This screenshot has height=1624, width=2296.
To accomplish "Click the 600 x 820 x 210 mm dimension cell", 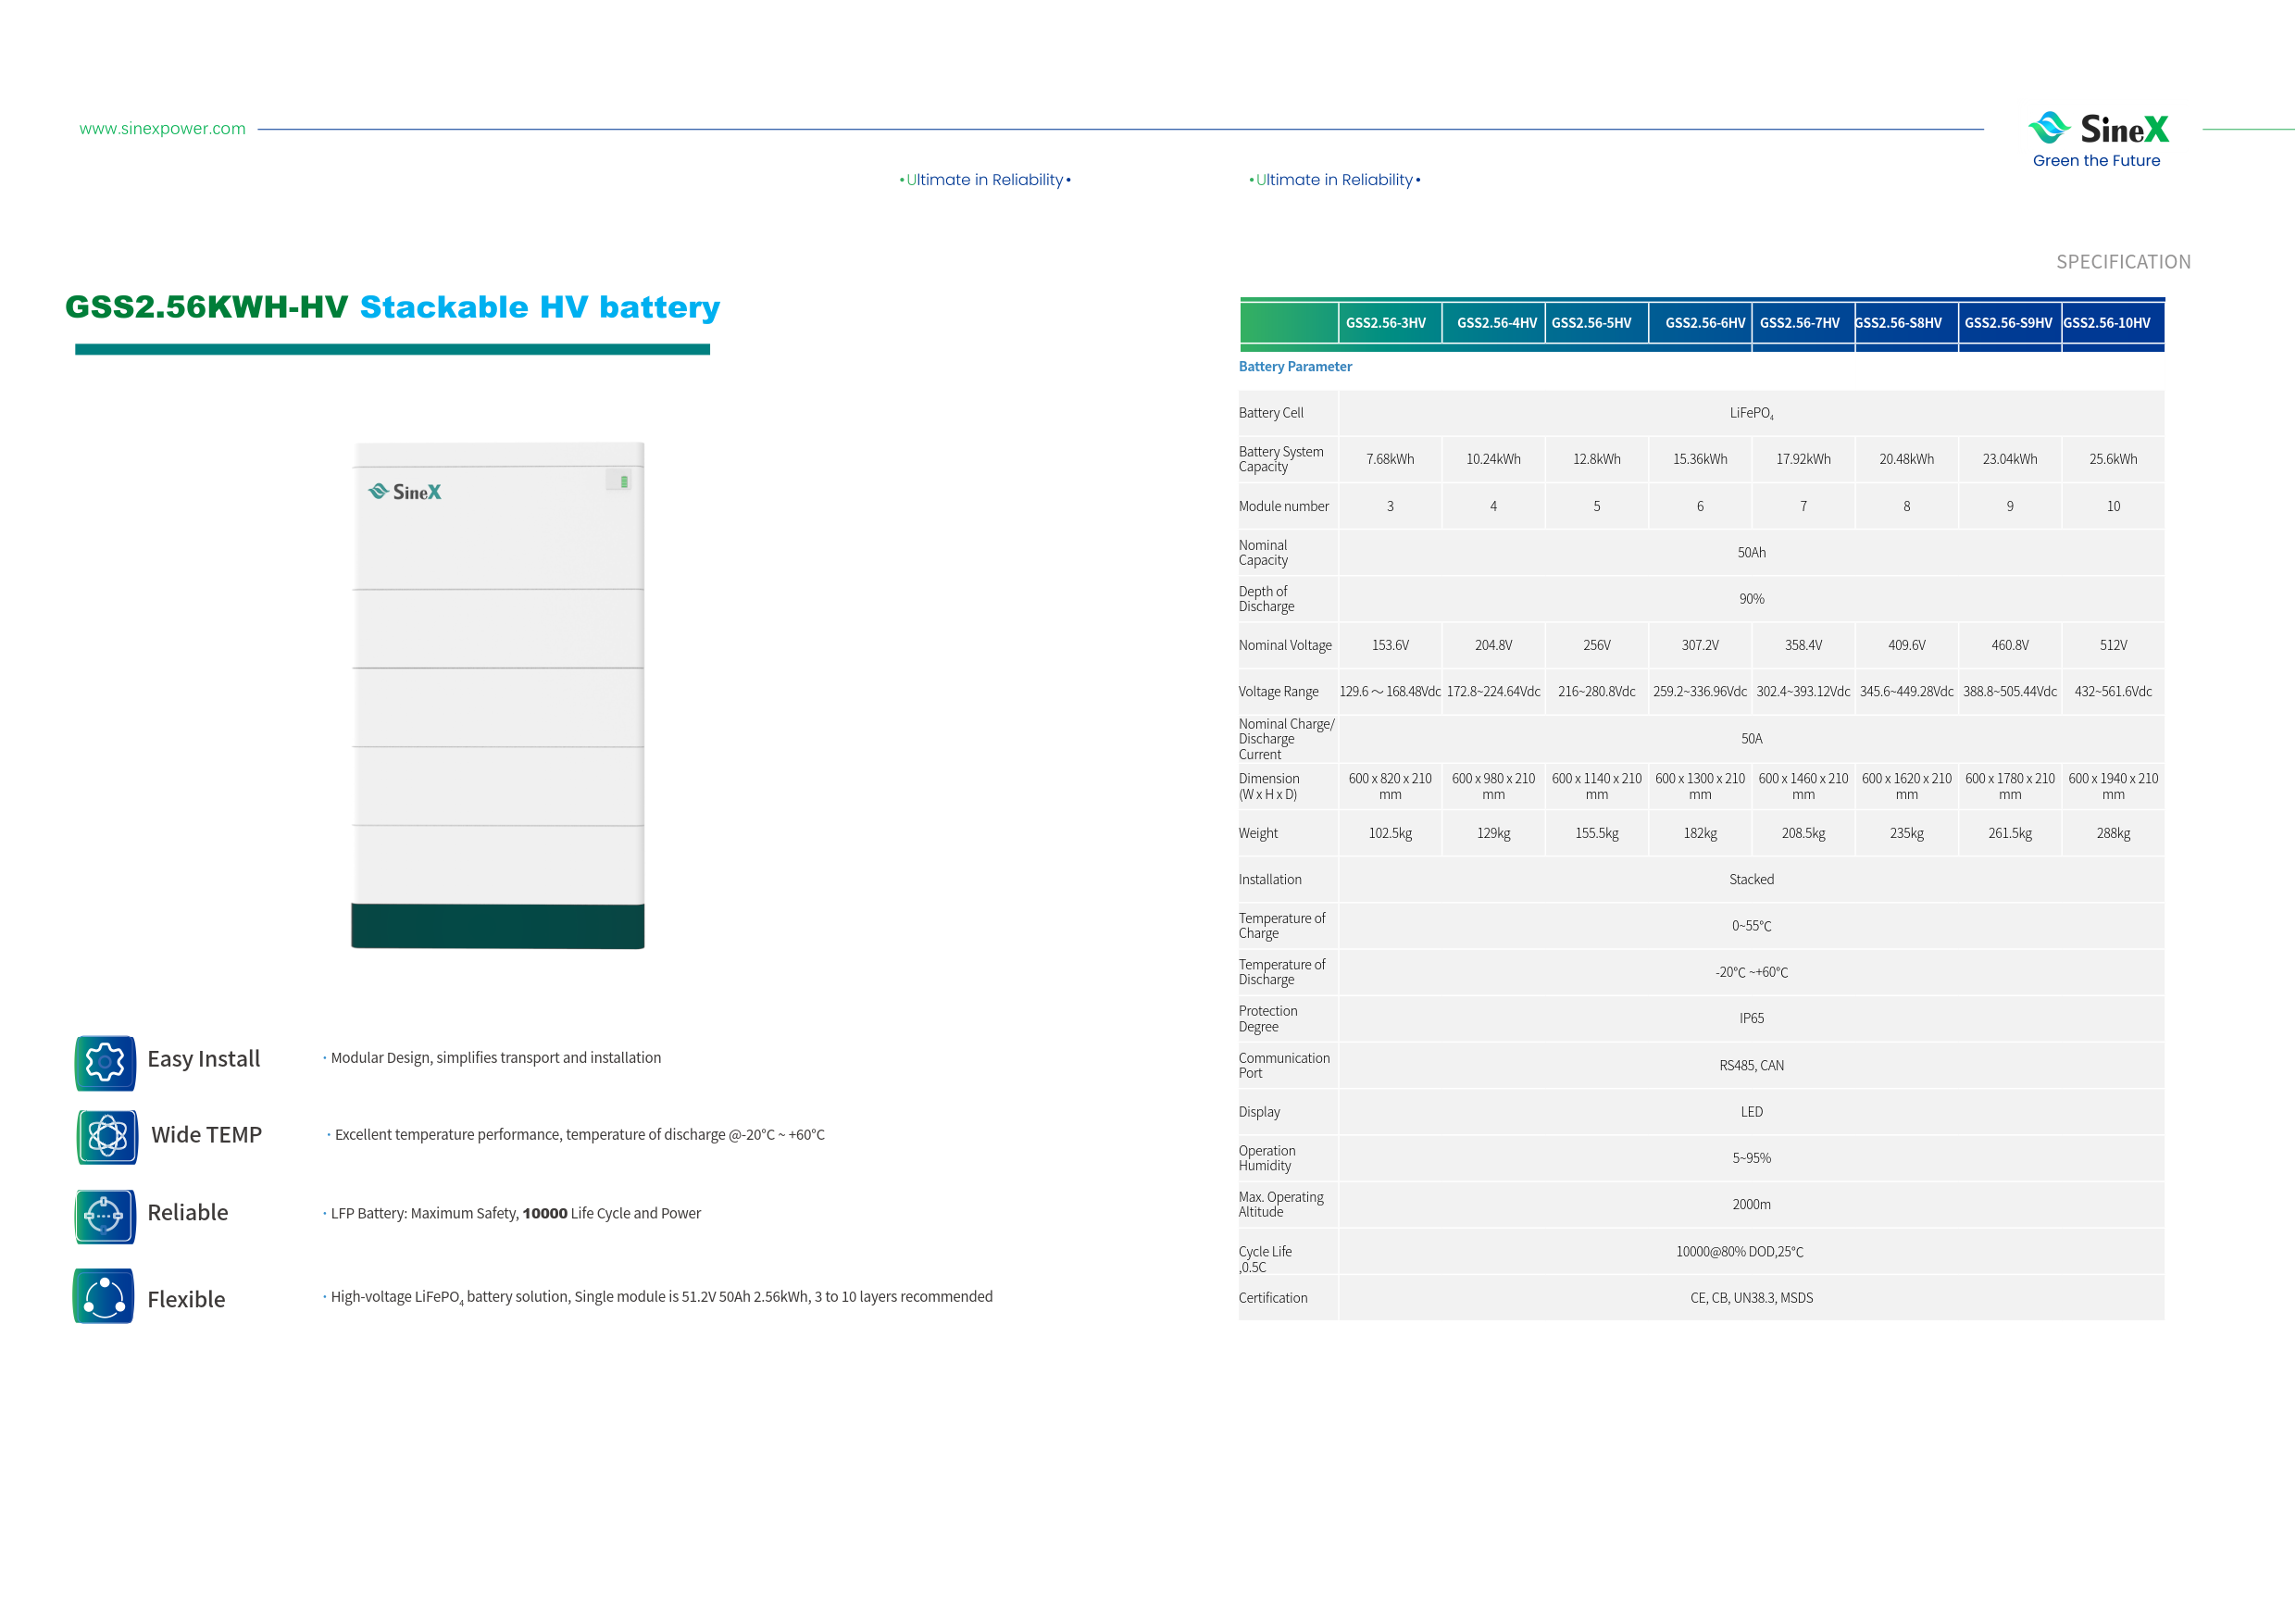I will (x=1390, y=787).
